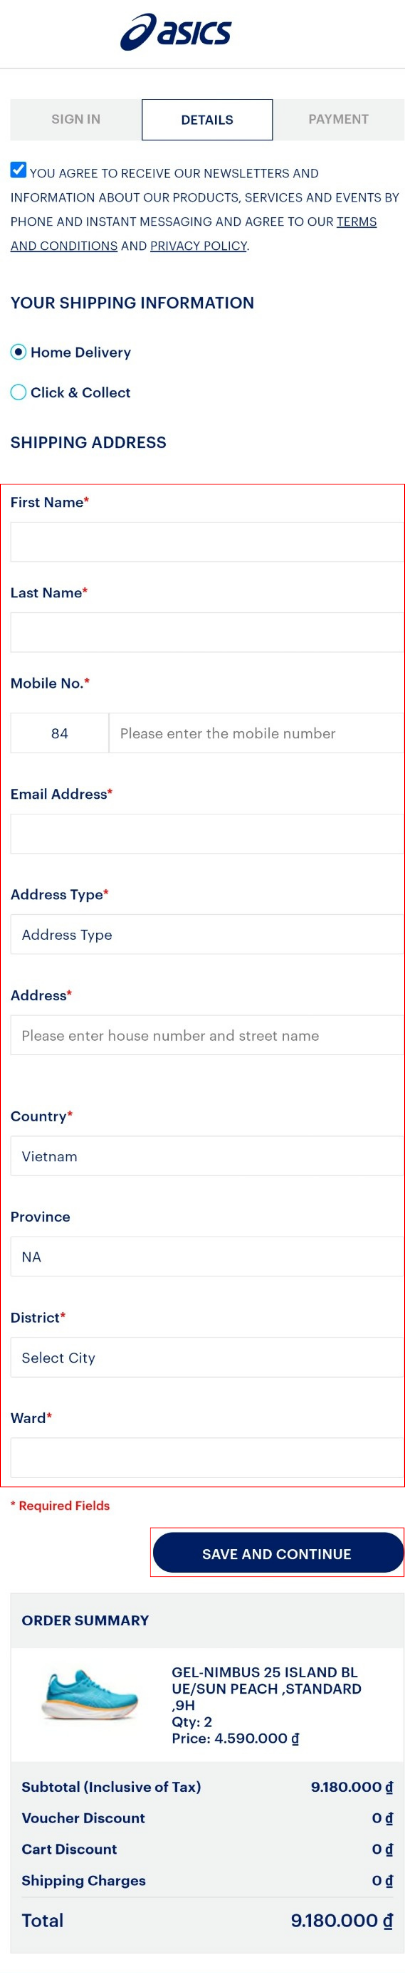Open the Privacy Policy link
405x1973 pixels.
(x=198, y=246)
